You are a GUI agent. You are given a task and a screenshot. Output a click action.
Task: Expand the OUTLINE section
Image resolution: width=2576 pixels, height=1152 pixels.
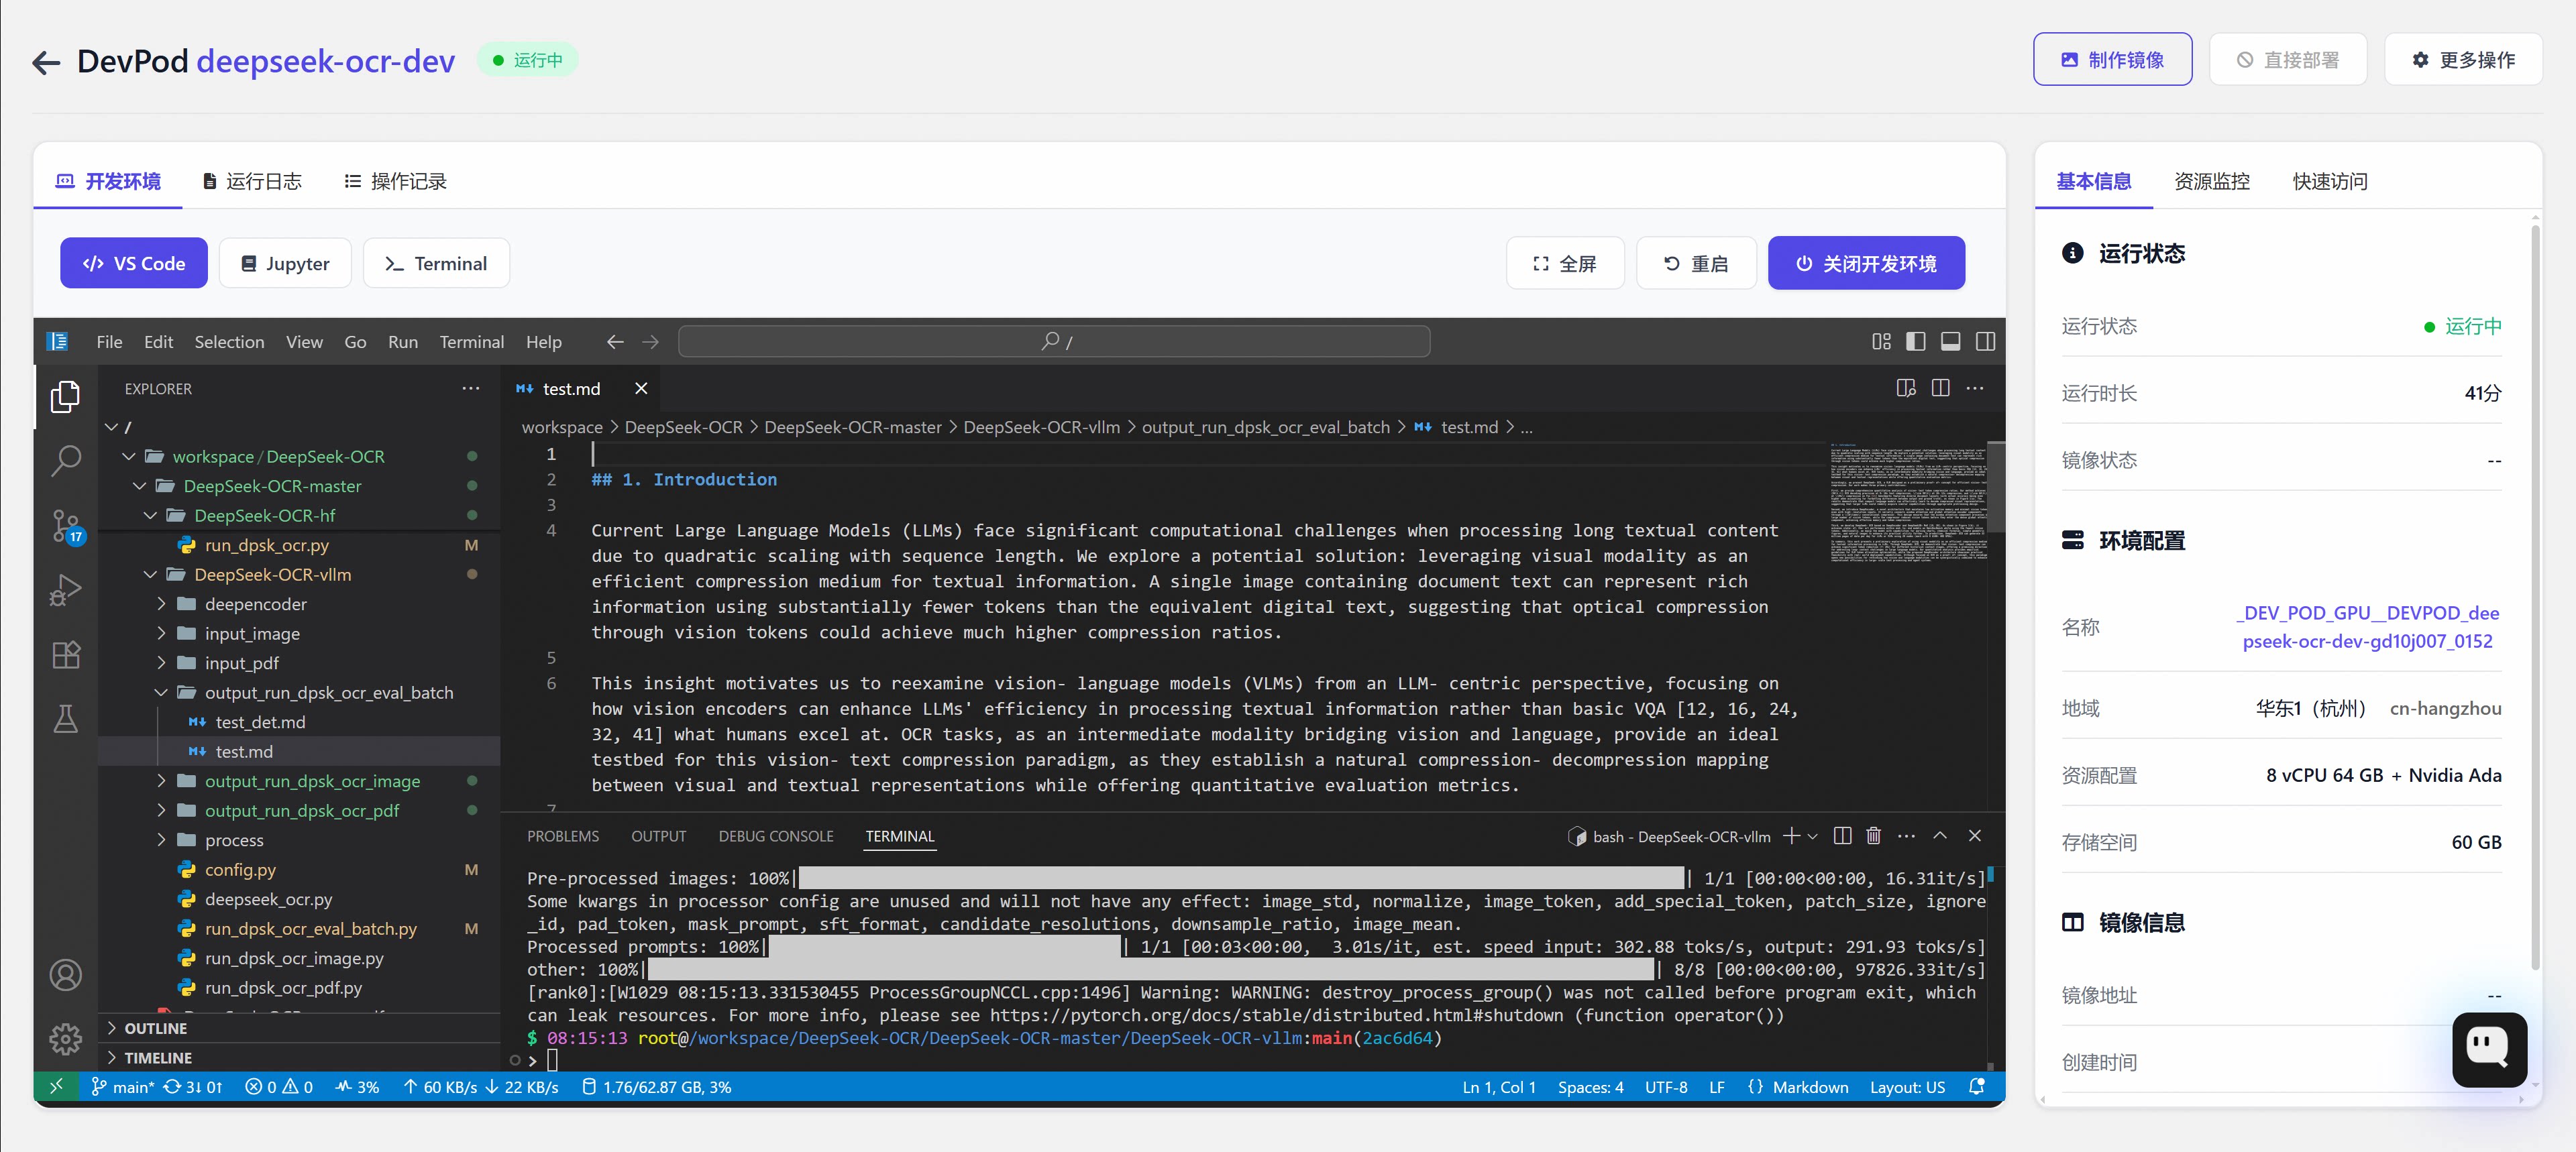[155, 1028]
